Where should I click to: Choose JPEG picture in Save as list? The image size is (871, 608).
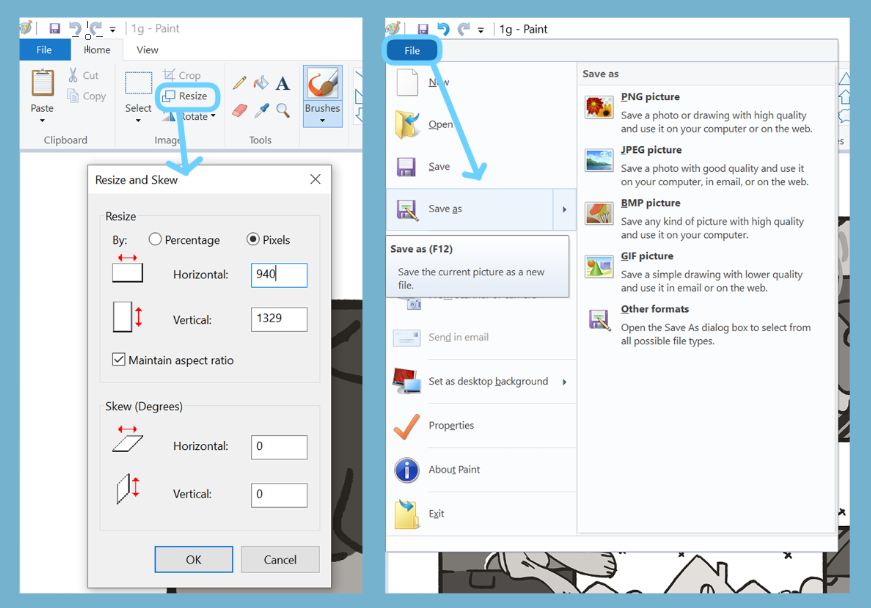[x=651, y=150]
